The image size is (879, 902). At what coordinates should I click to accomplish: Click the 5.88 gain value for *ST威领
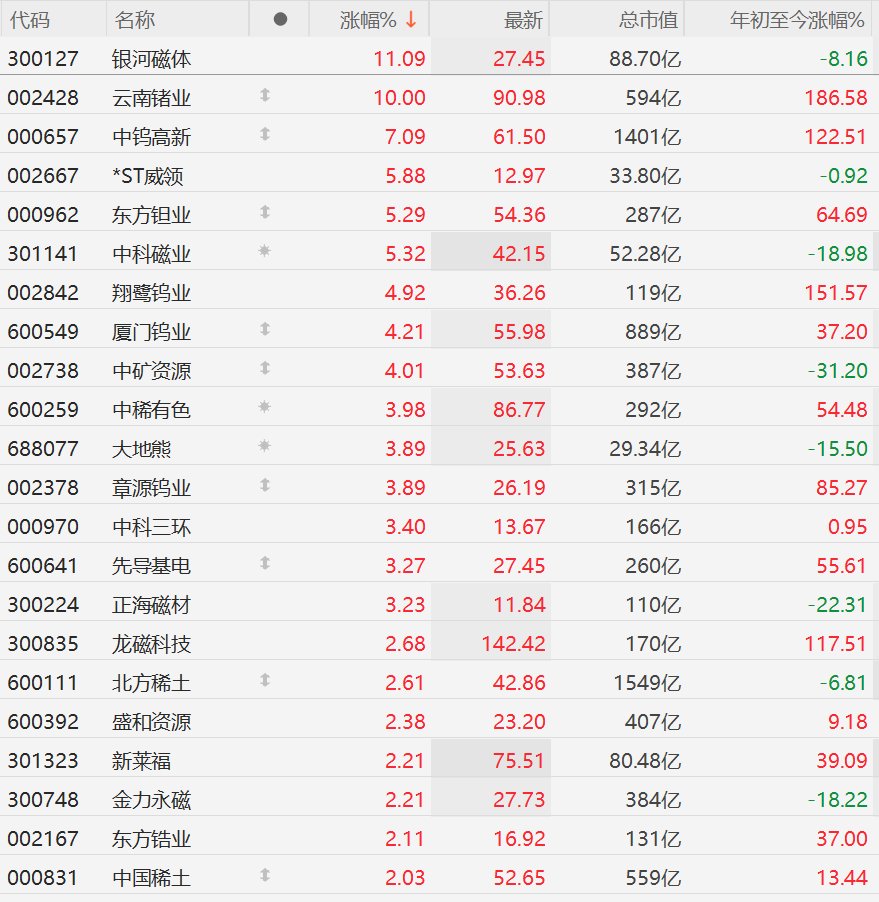coord(405,176)
